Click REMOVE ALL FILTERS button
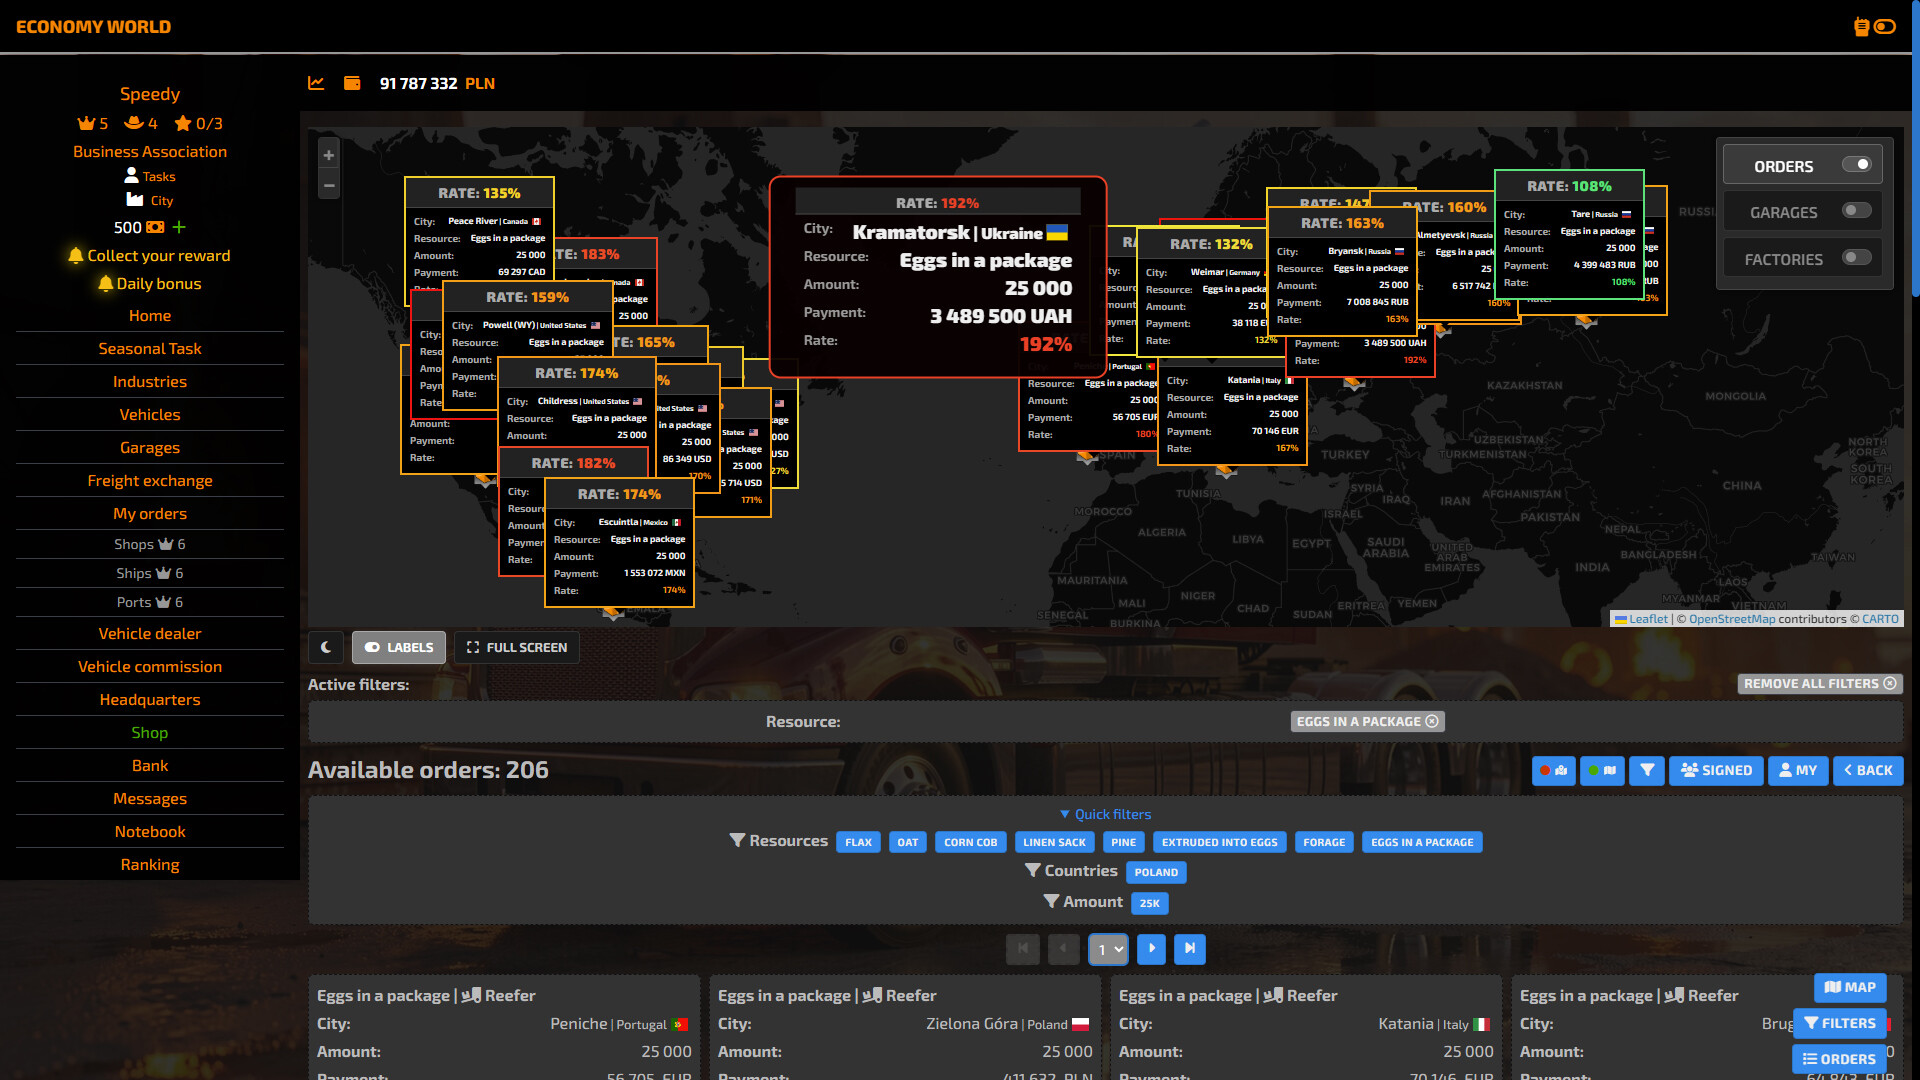 [1819, 684]
